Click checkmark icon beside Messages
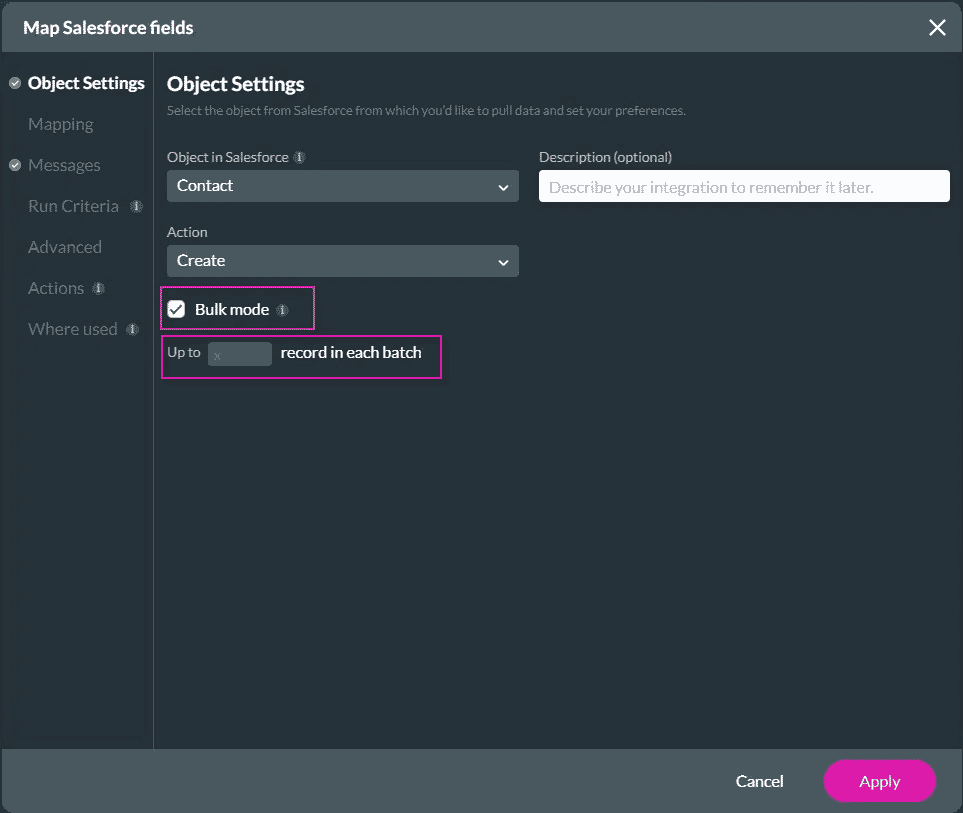The image size is (963, 813). 15,166
